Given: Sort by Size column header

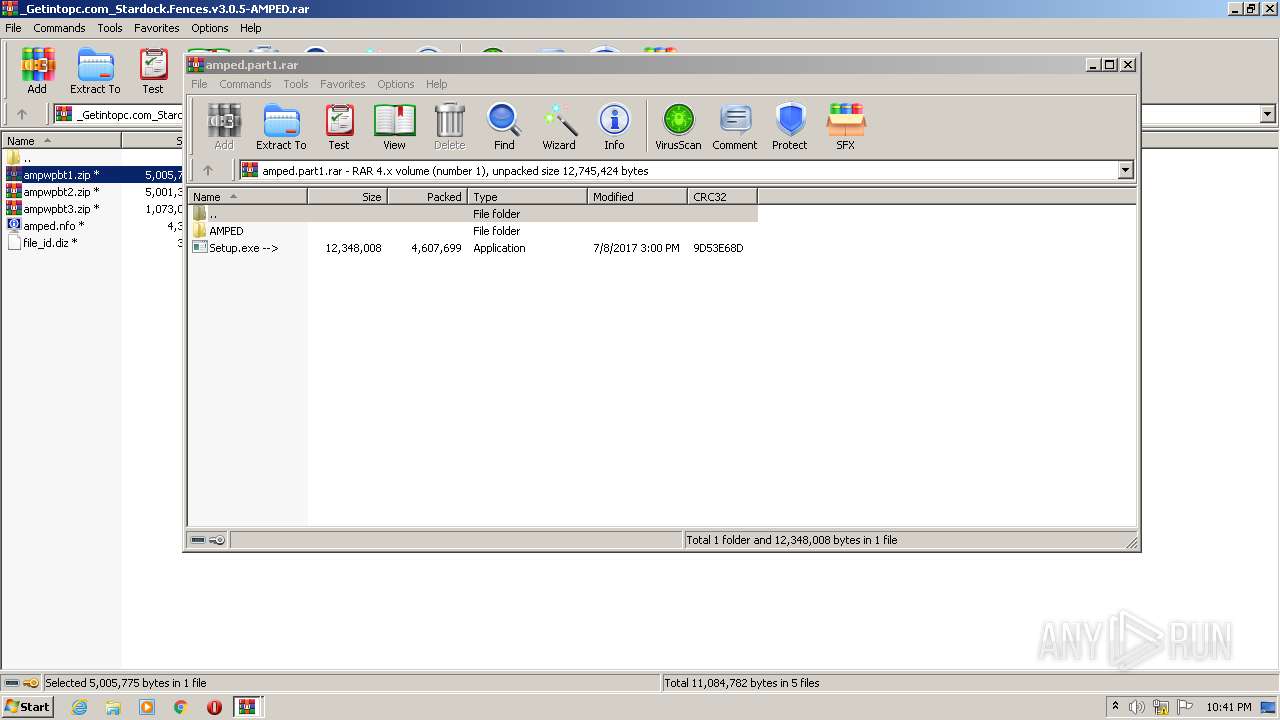Looking at the screenshot, I should [347, 197].
